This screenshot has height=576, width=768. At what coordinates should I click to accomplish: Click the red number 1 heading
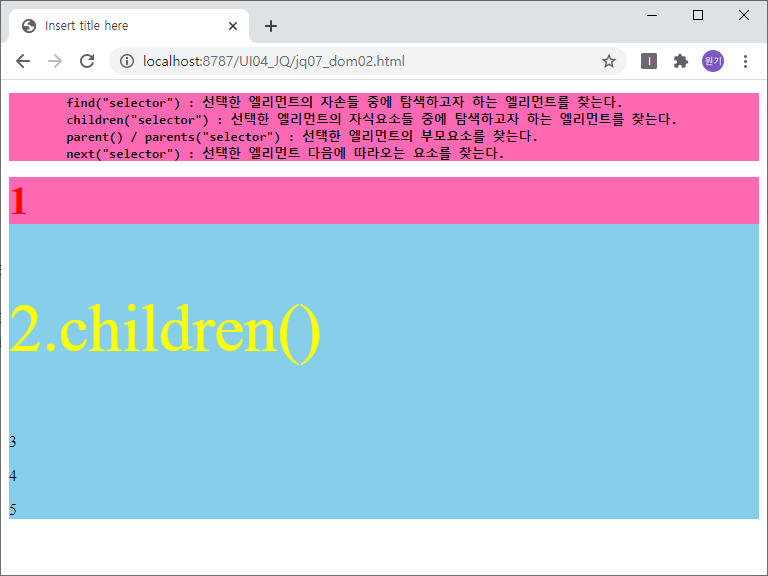click(18, 200)
